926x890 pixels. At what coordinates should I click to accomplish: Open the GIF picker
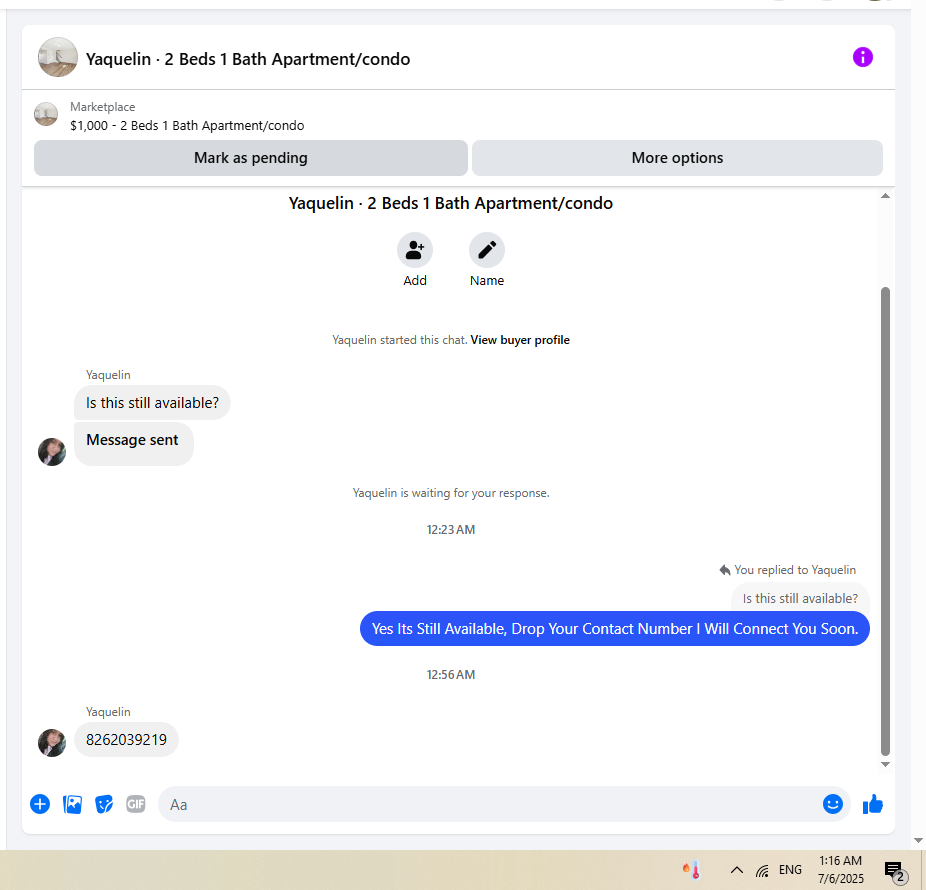[135, 804]
